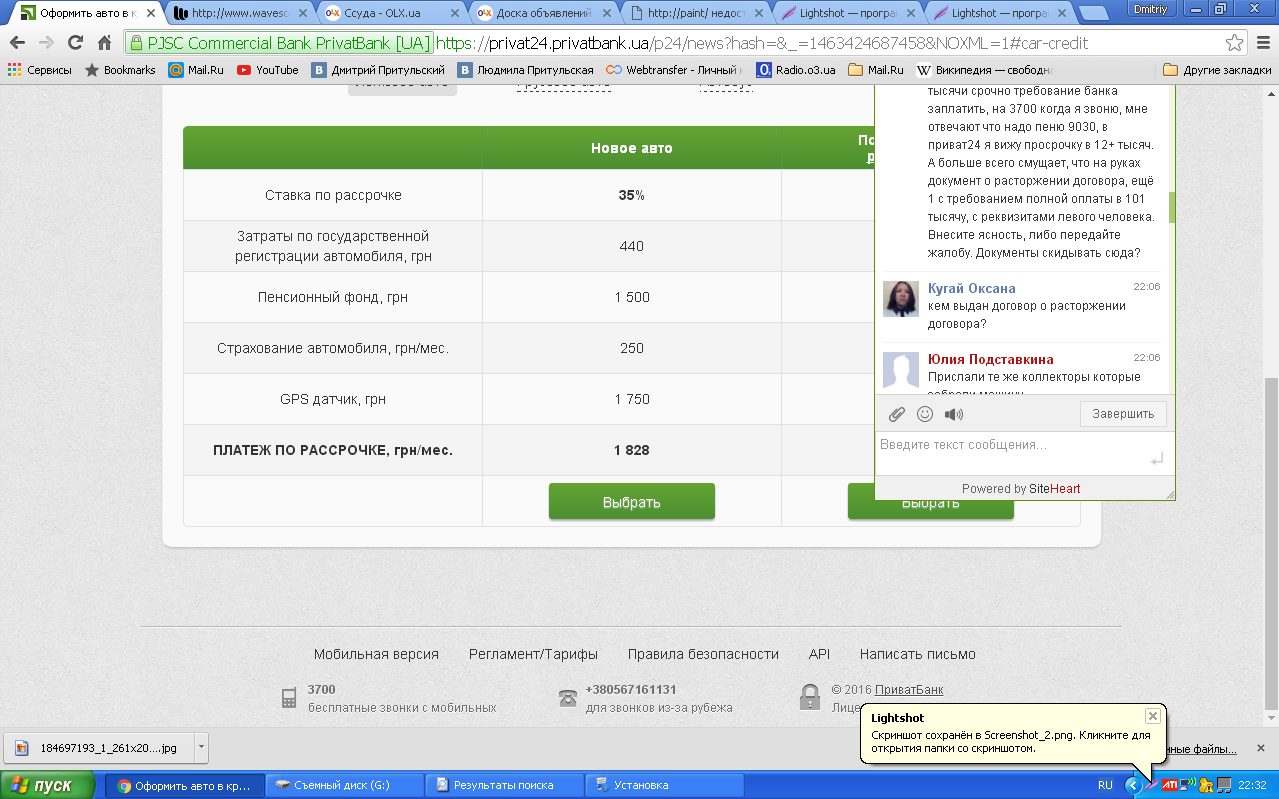Click Завершить to end the chat
Image resolution: width=1279 pixels, height=799 pixels.
[1123, 414]
